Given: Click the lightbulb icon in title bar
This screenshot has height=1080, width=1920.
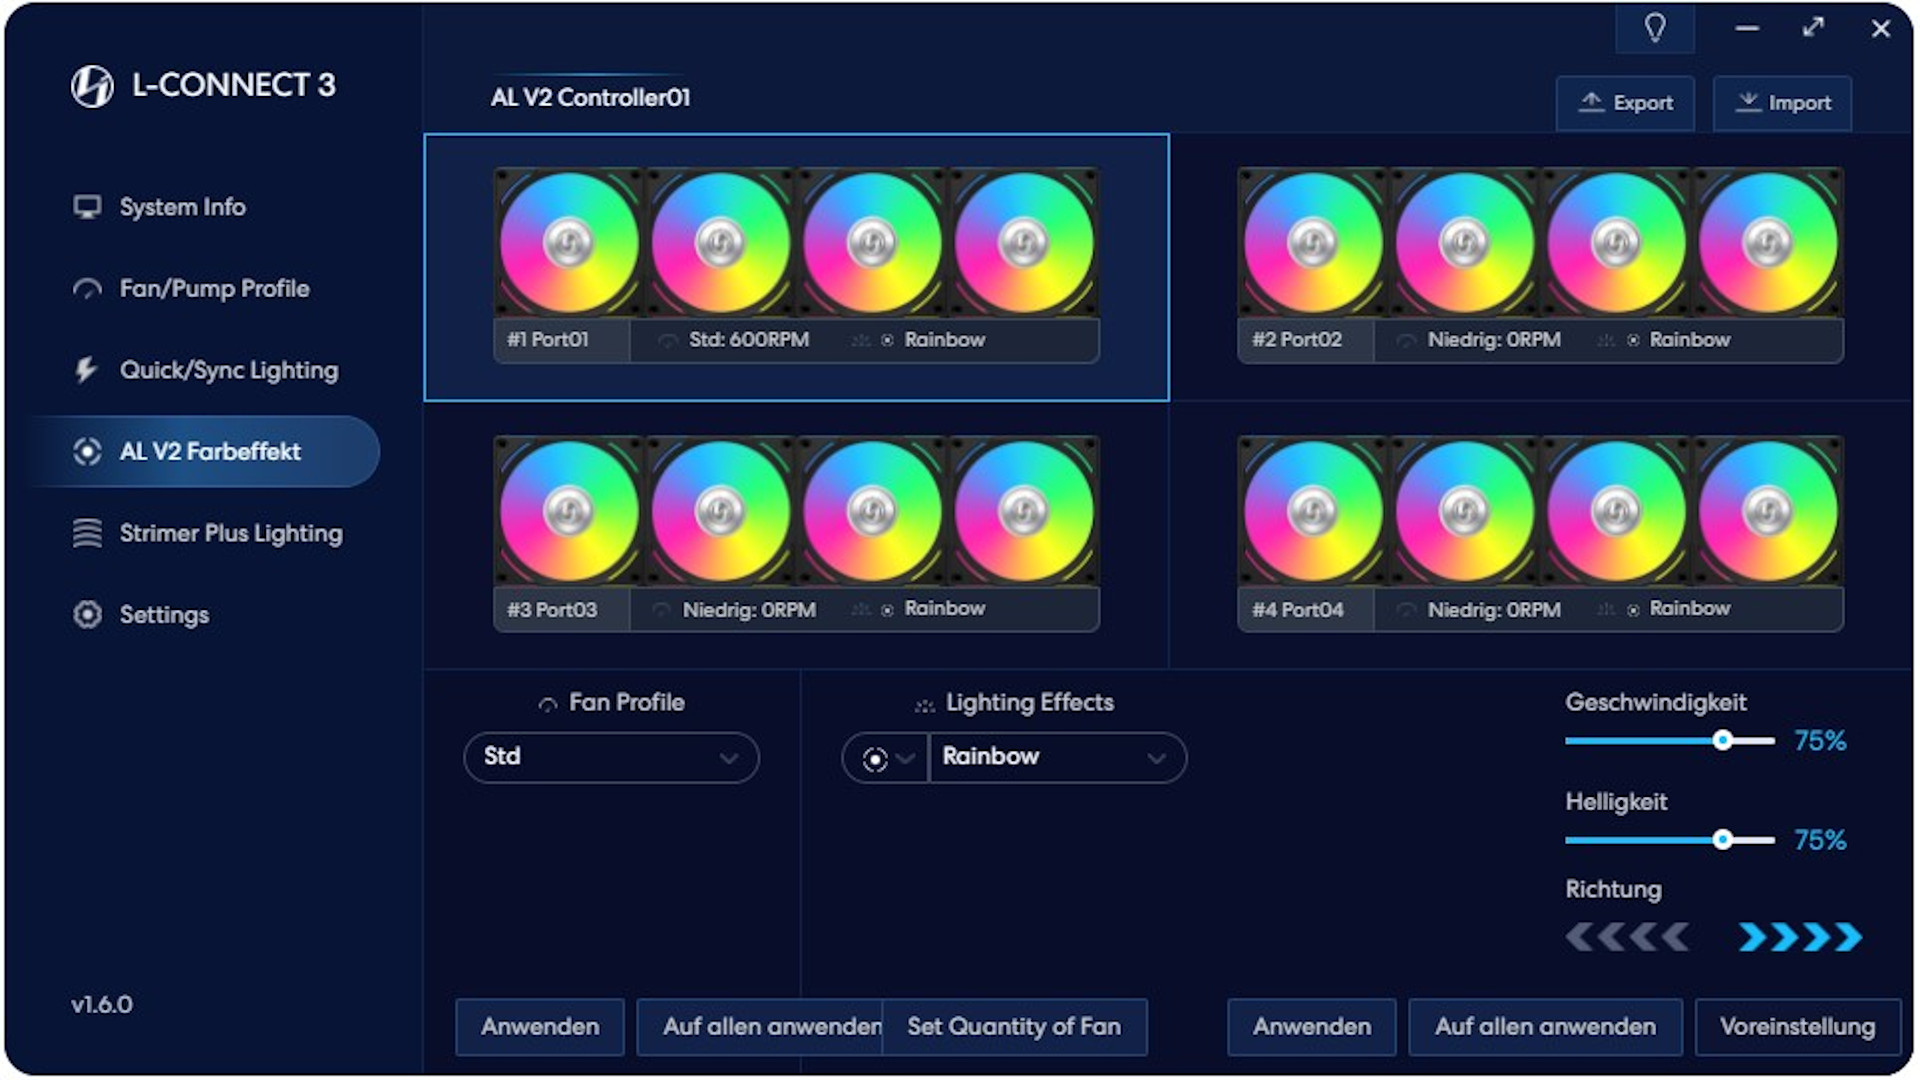Looking at the screenshot, I should coord(1655,28).
